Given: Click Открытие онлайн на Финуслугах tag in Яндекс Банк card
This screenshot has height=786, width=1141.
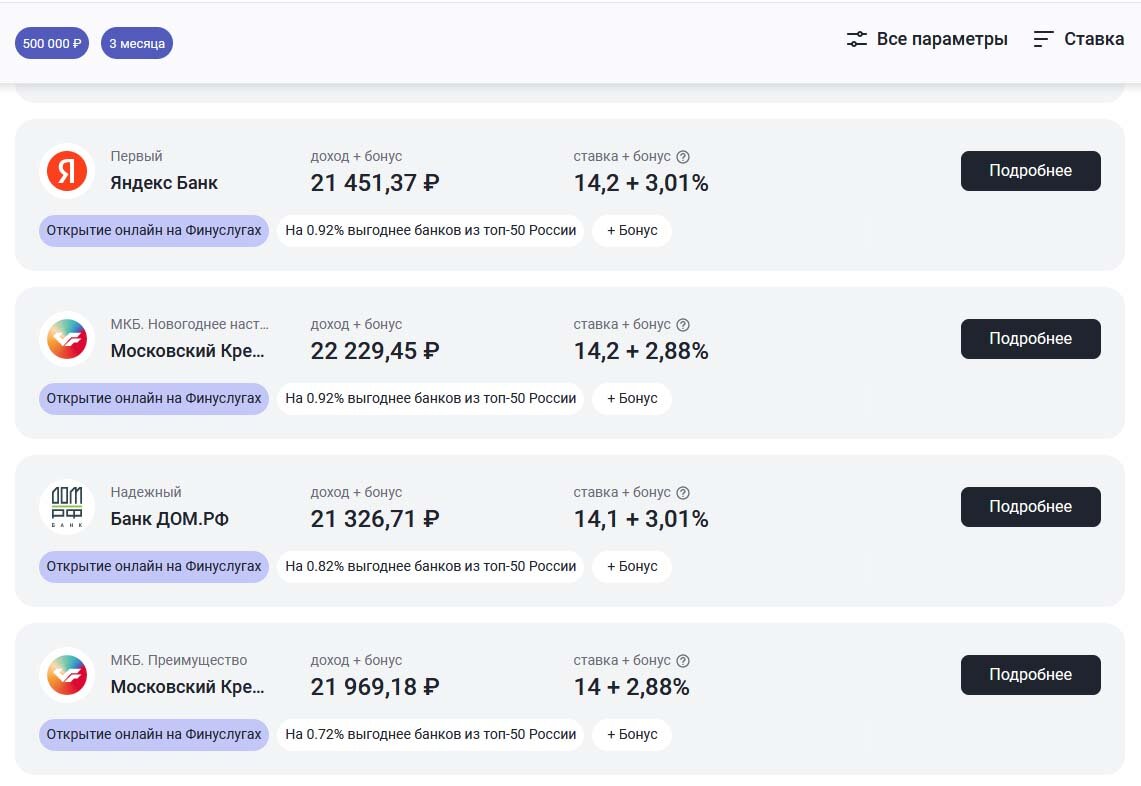Looking at the screenshot, I should point(154,231).
